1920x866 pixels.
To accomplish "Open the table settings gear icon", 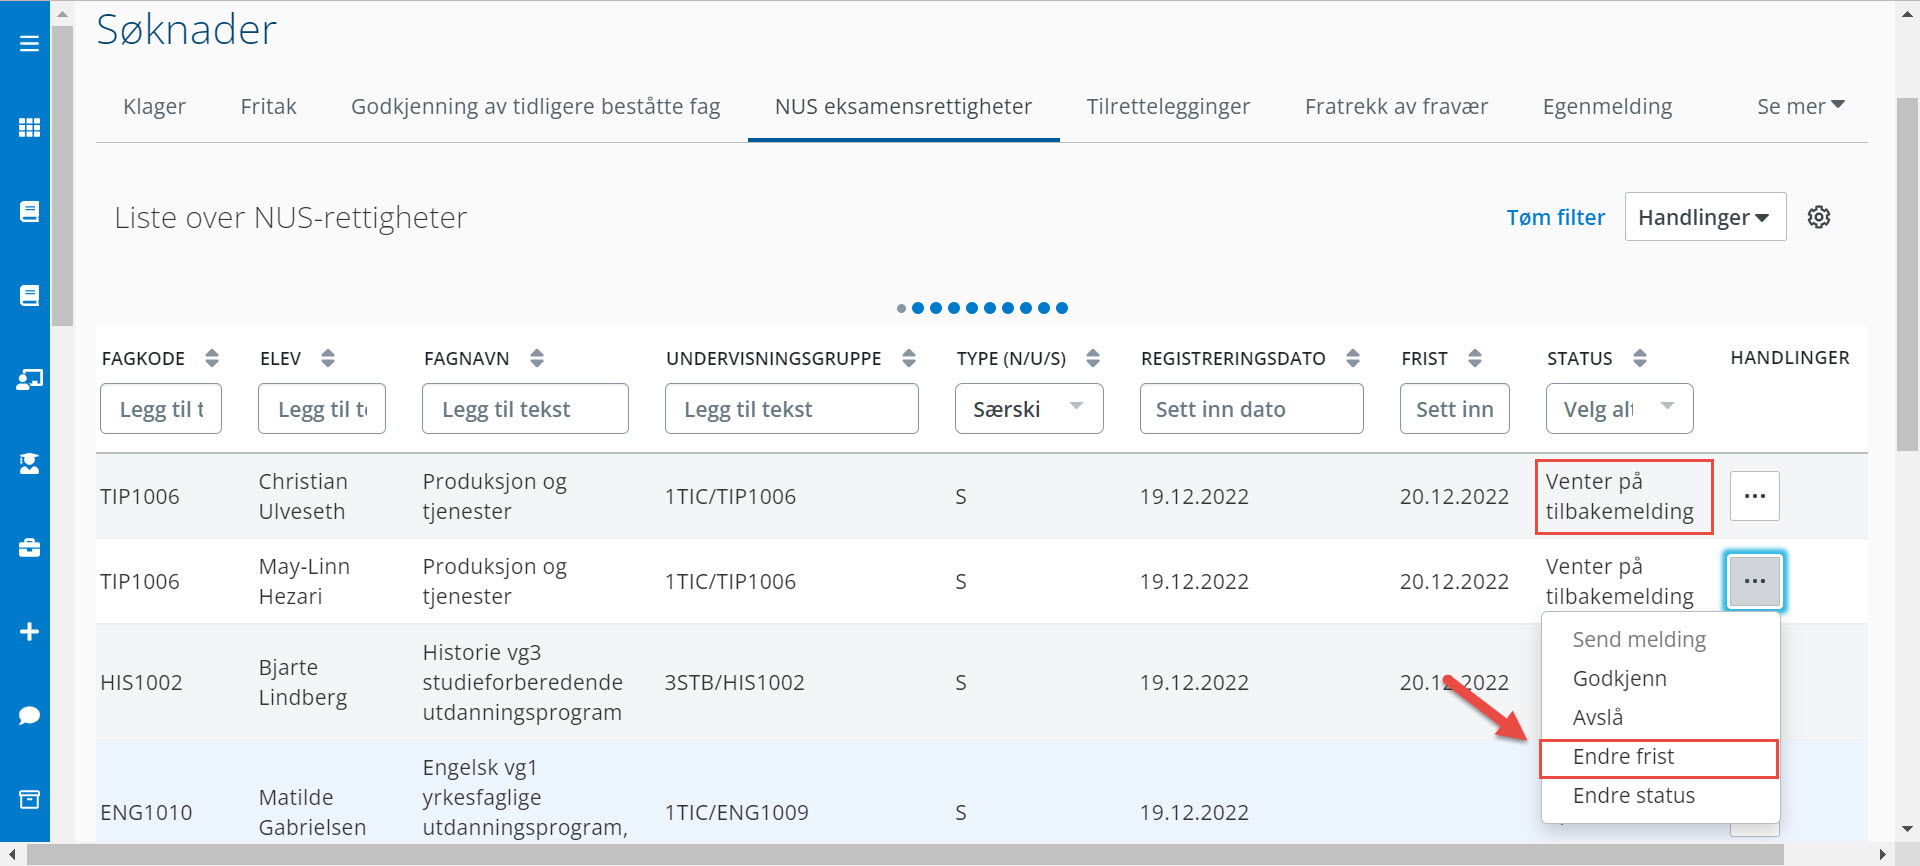I will tap(1819, 217).
